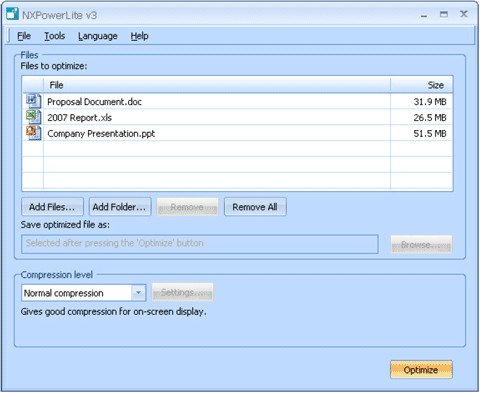The image size is (480, 393).
Task: Select the Excel icon for 2007 Report.xls
Action: point(34,117)
